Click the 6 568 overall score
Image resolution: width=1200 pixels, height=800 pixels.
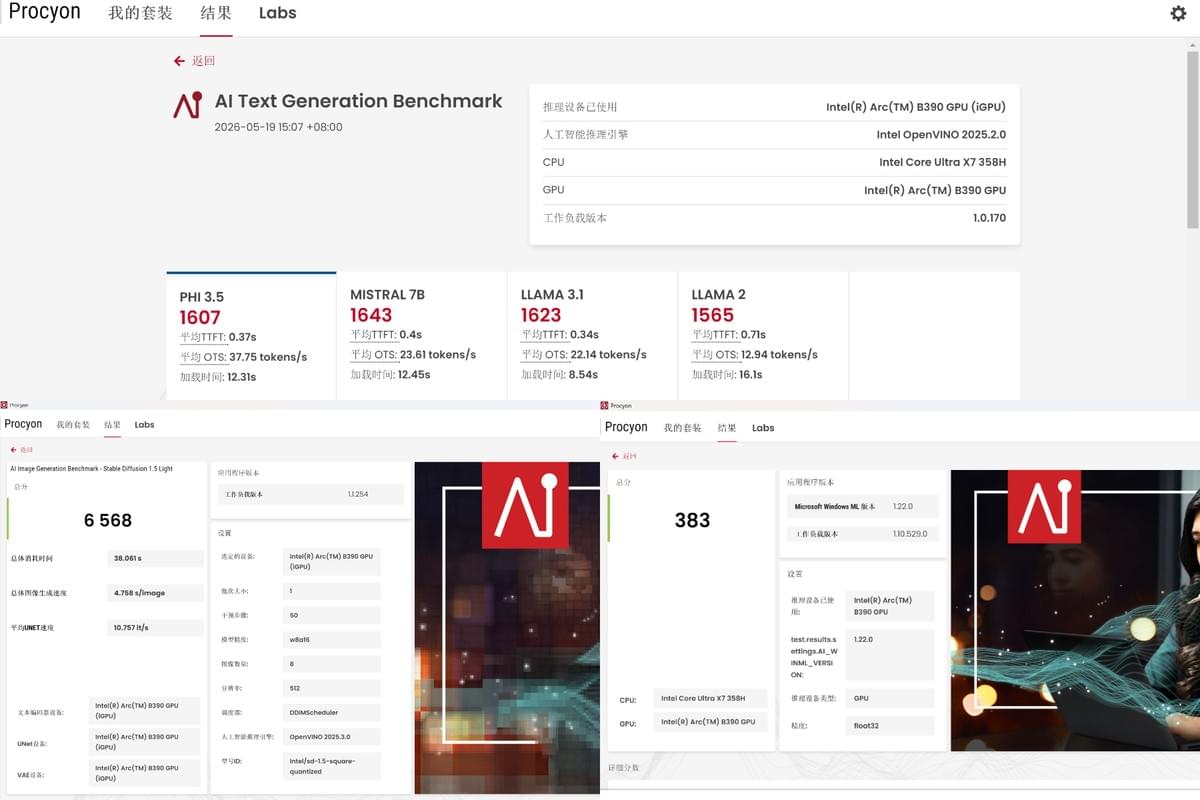(108, 520)
